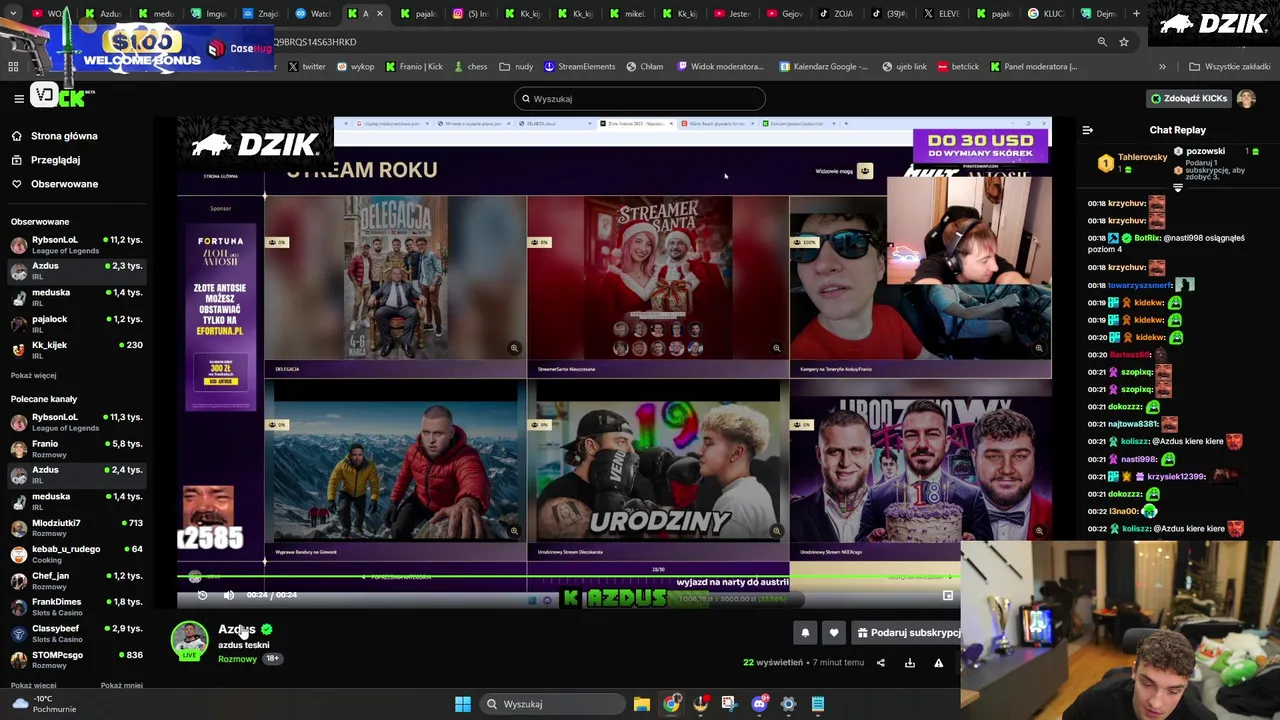Image resolution: width=1280 pixels, height=720 pixels.
Task: Switch to the ELEVE X tab
Action: click(940, 14)
